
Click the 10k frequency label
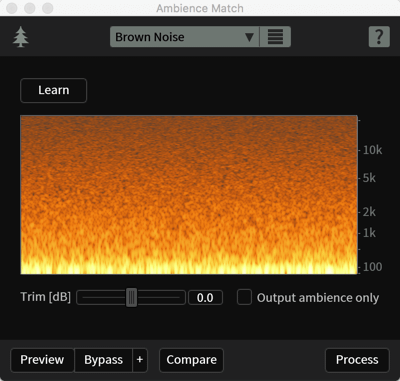[372, 150]
